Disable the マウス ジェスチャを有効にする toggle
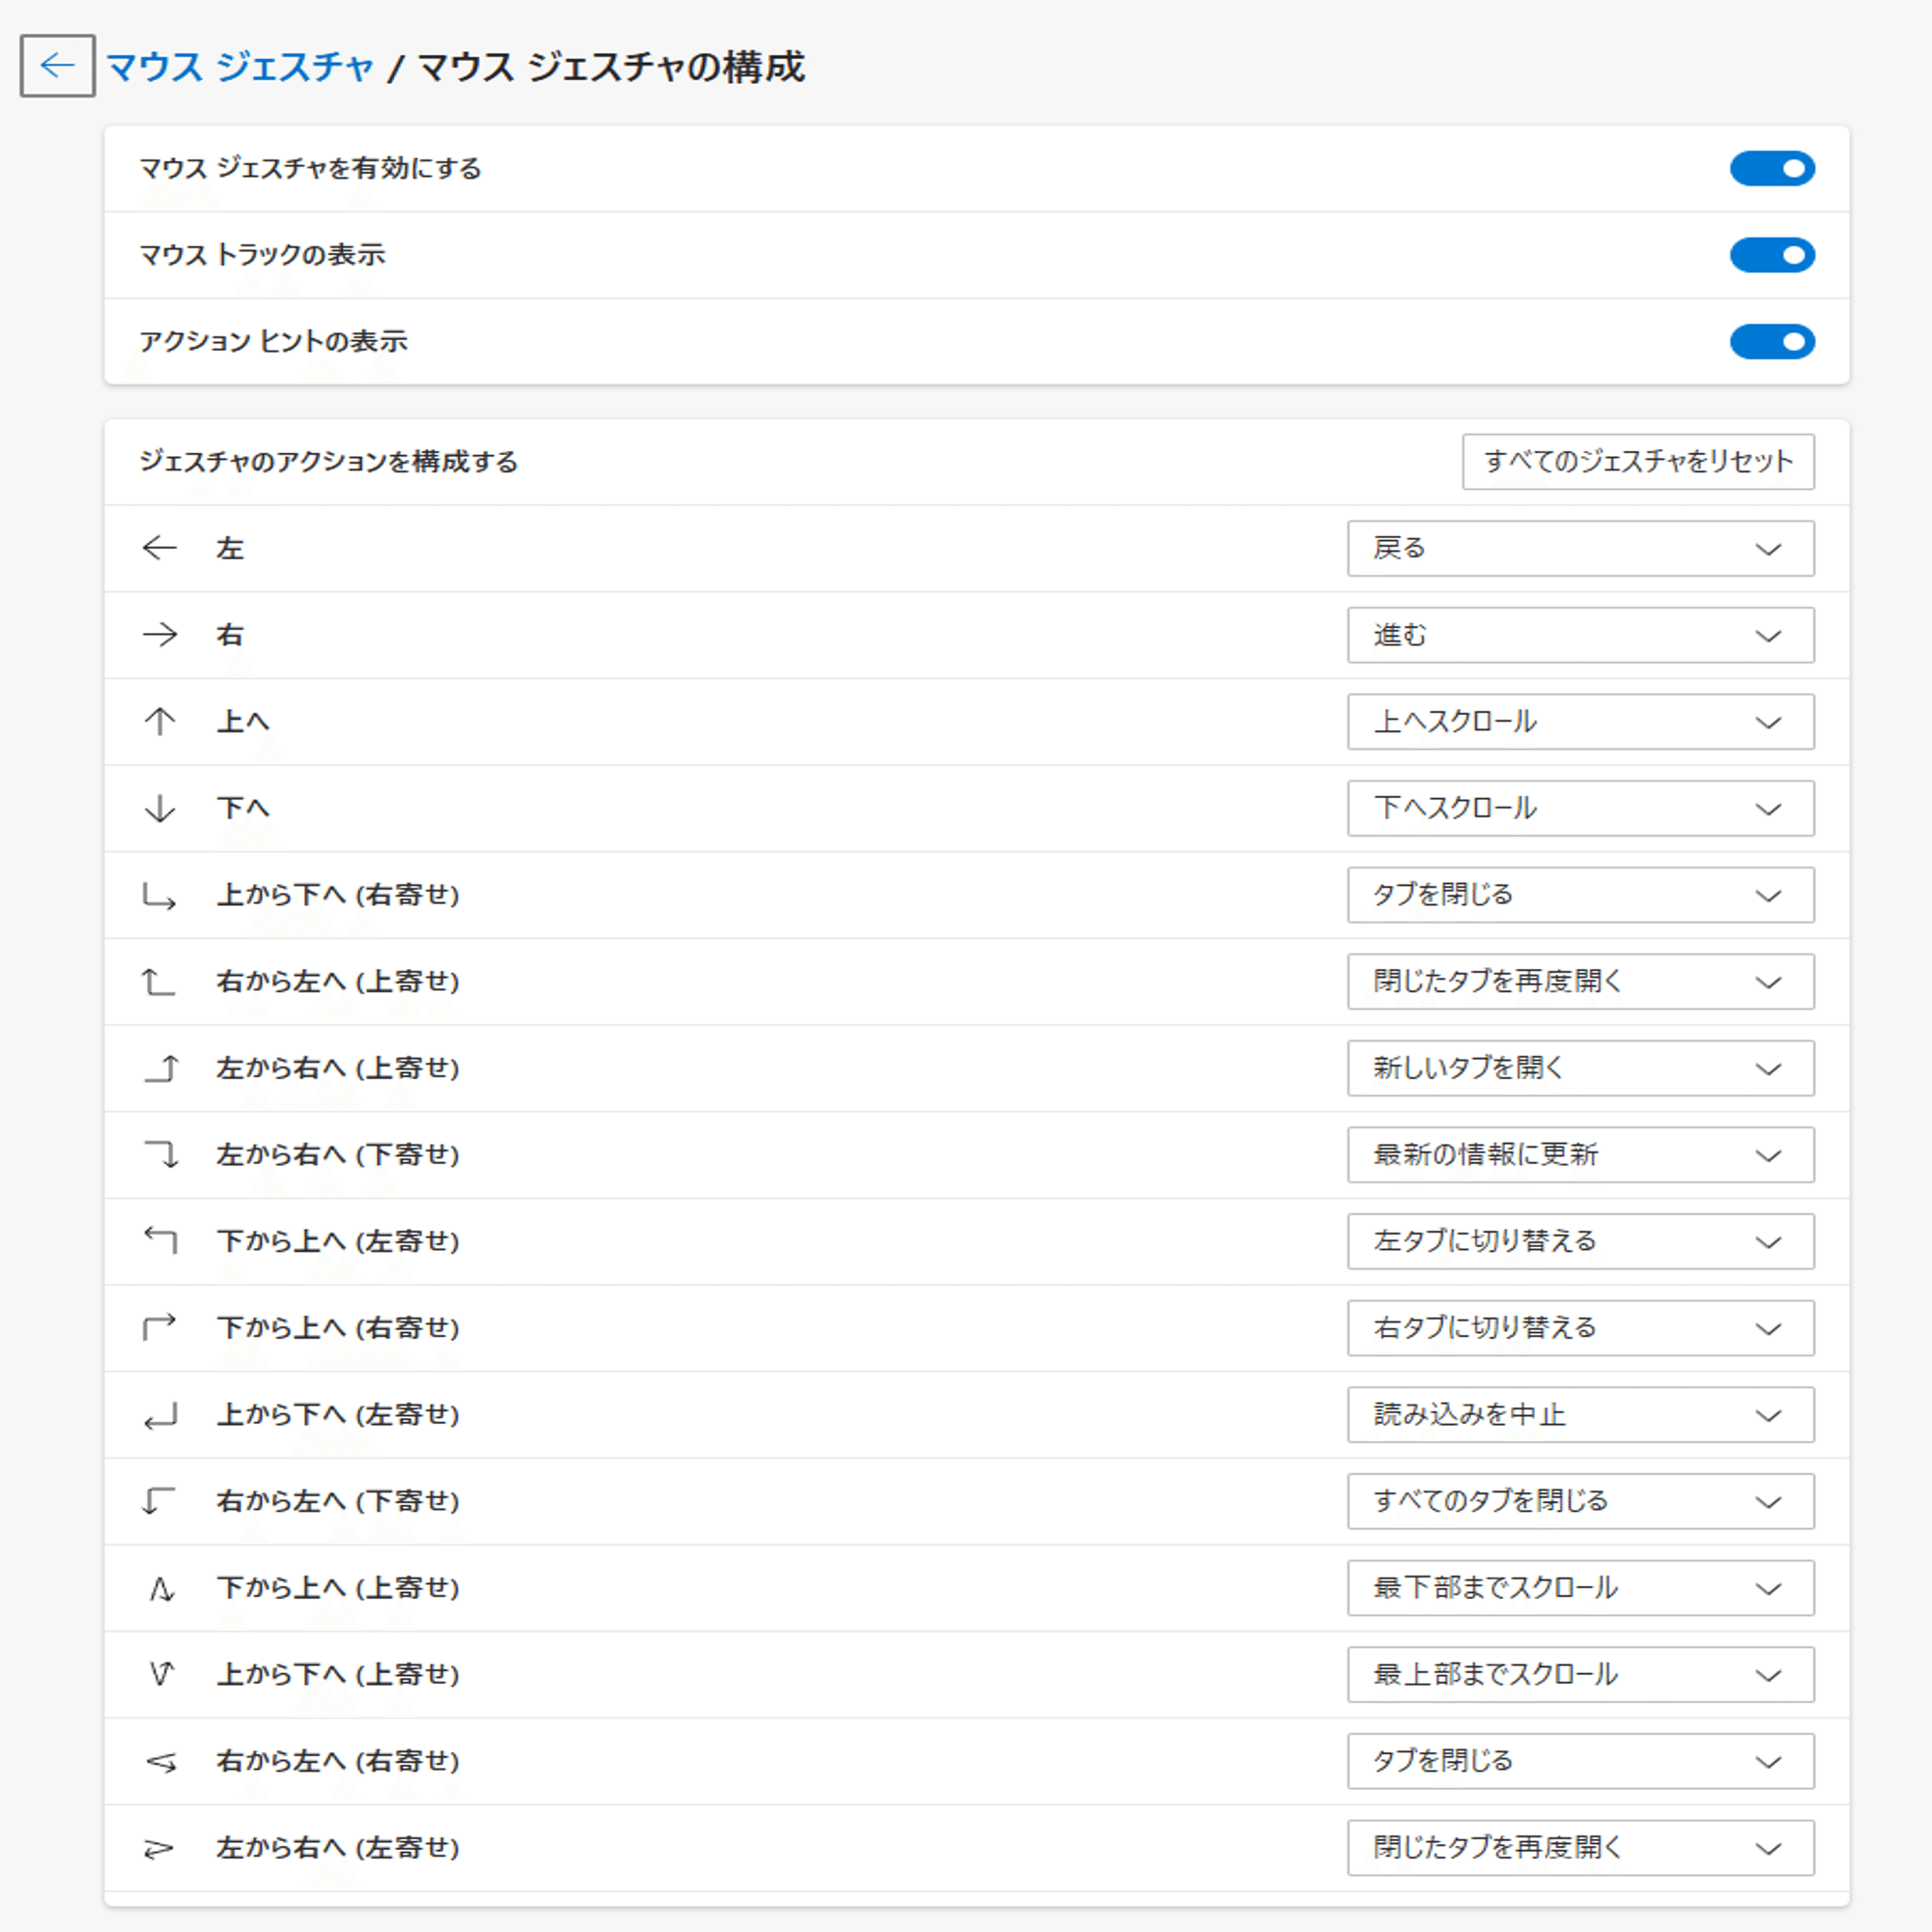 [x=1771, y=168]
